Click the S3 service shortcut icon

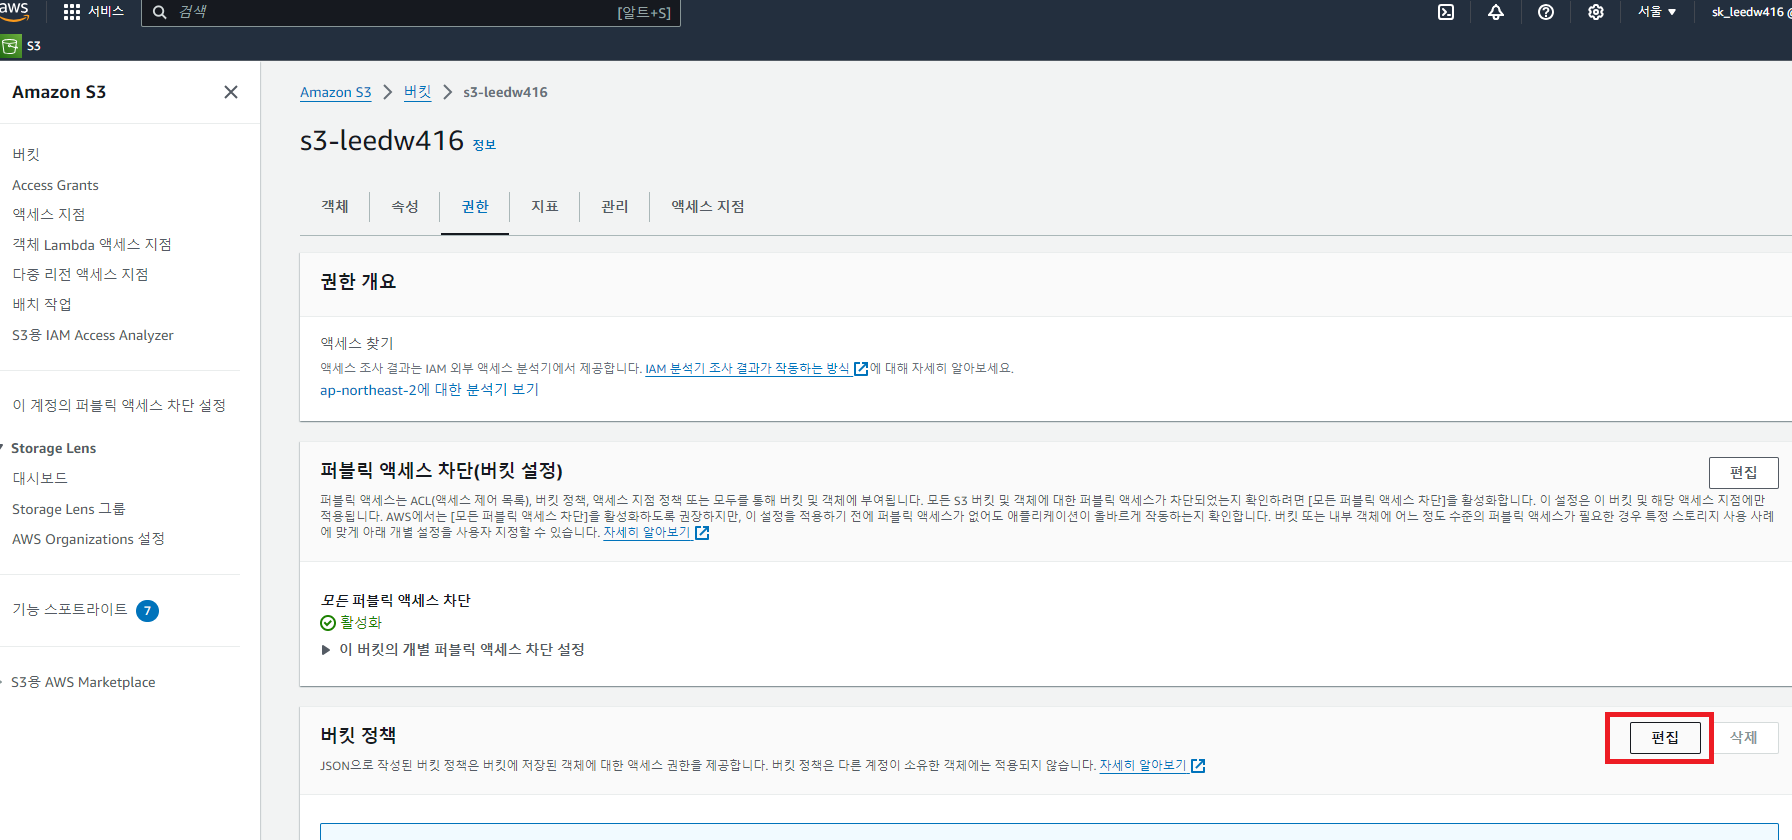click(x=11, y=46)
